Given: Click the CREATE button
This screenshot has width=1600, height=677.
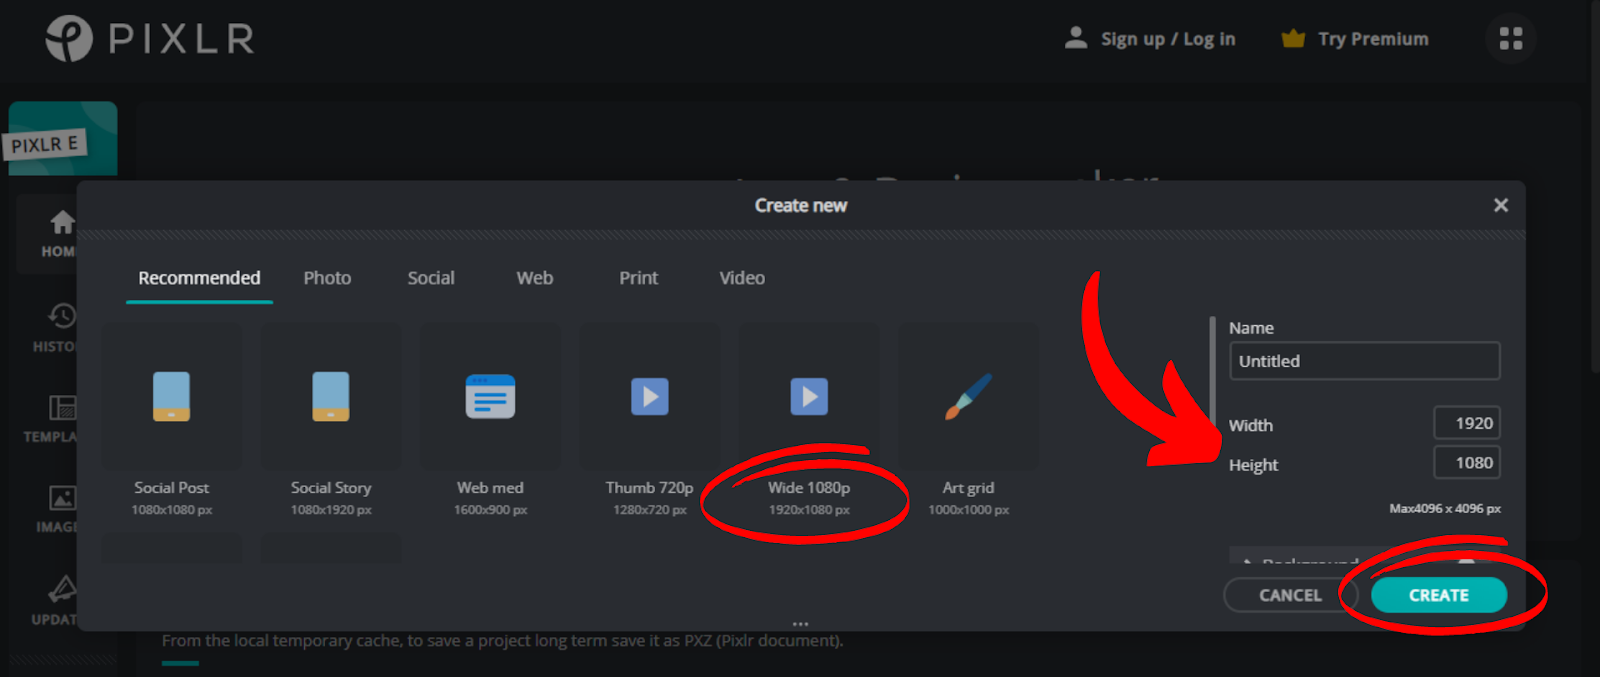Looking at the screenshot, I should (x=1439, y=595).
